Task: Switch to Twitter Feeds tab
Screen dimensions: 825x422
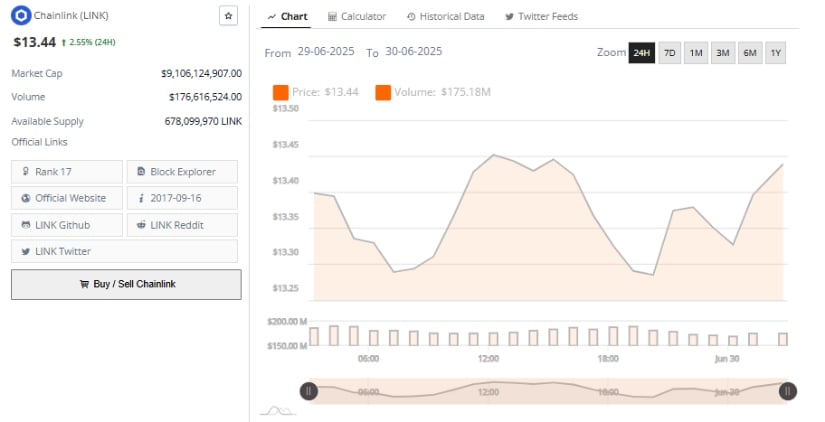Action: coord(541,16)
